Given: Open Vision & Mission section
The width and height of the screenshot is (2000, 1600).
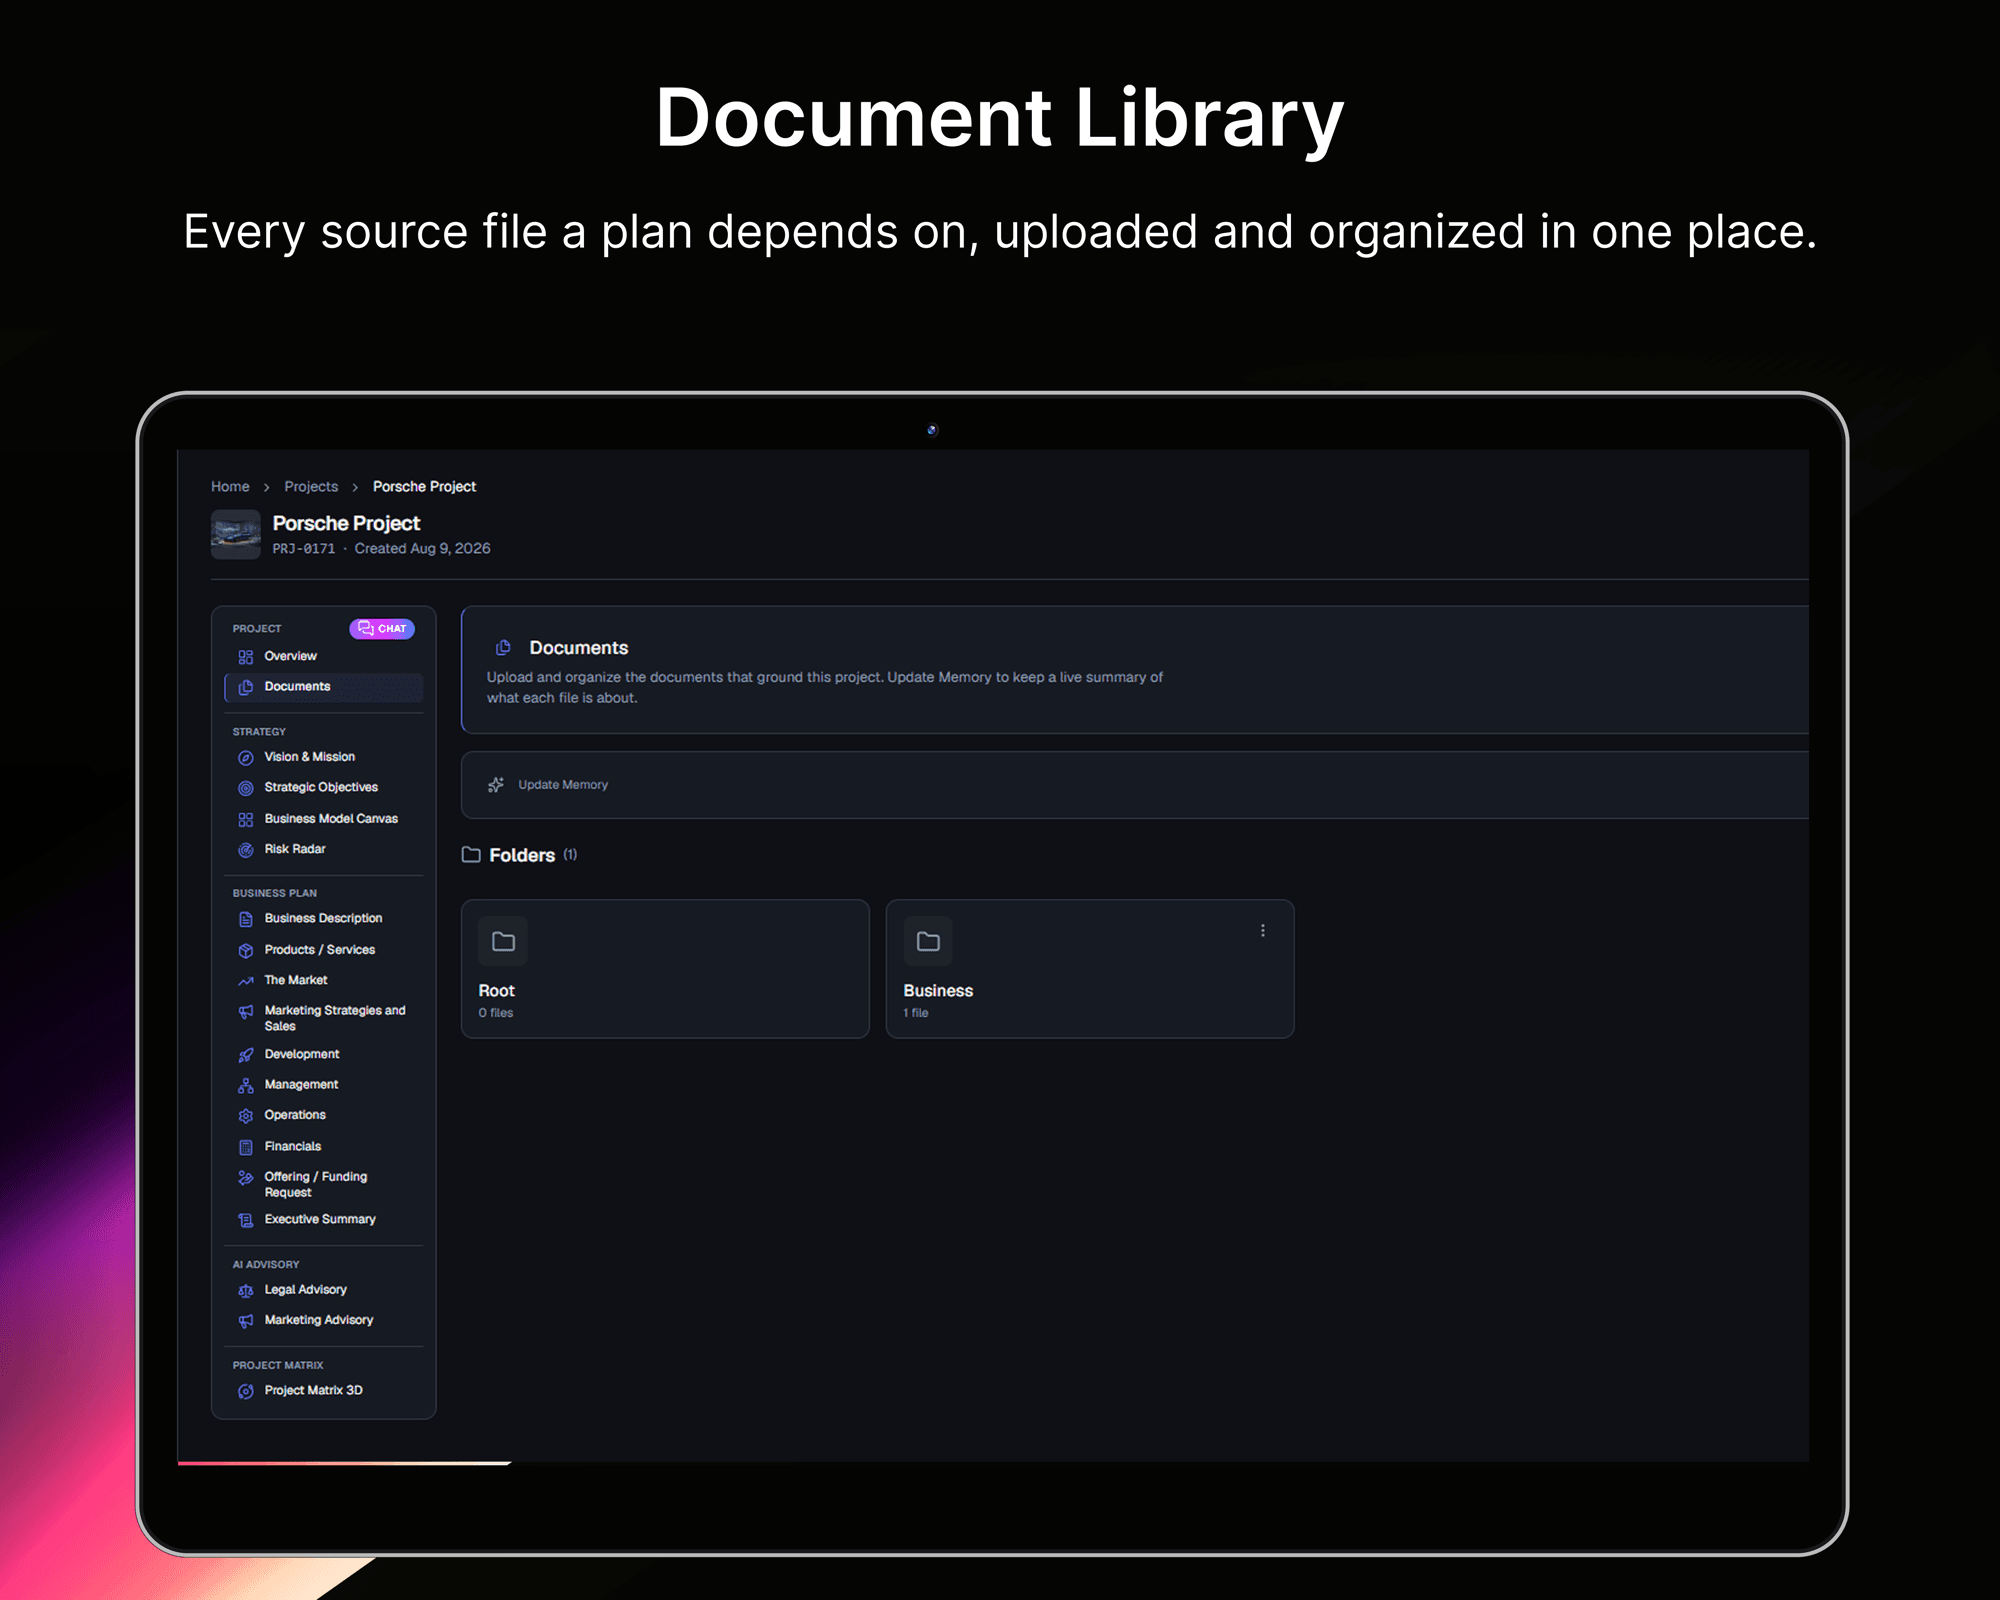Looking at the screenshot, I should pos(324,757).
